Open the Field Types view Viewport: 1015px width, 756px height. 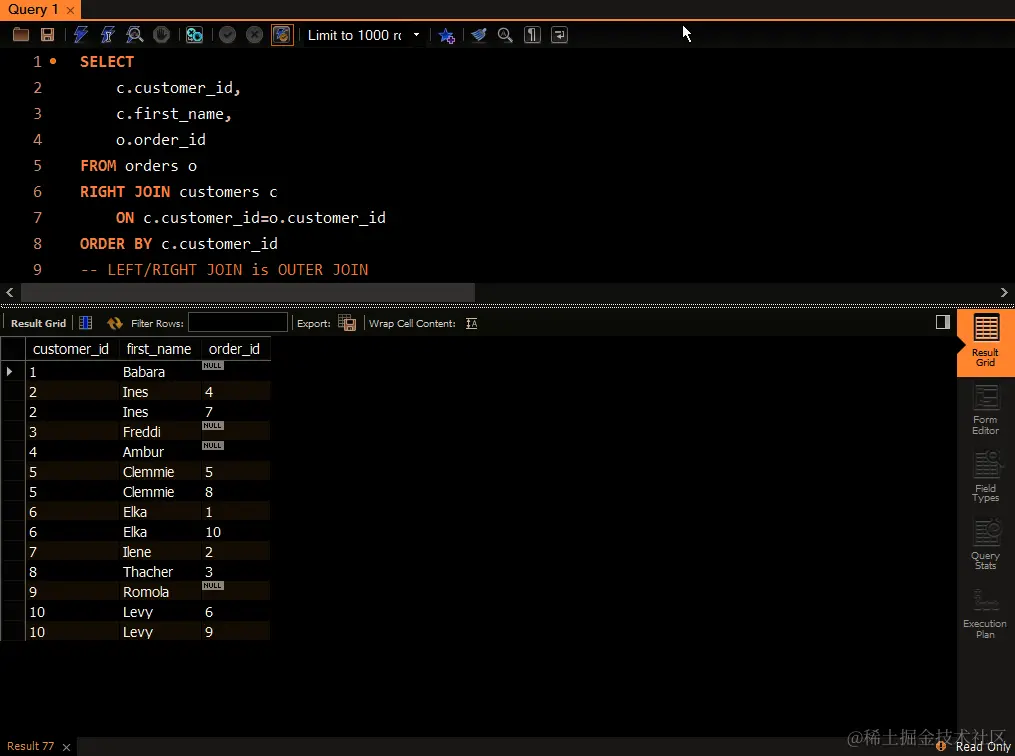tap(985, 478)
